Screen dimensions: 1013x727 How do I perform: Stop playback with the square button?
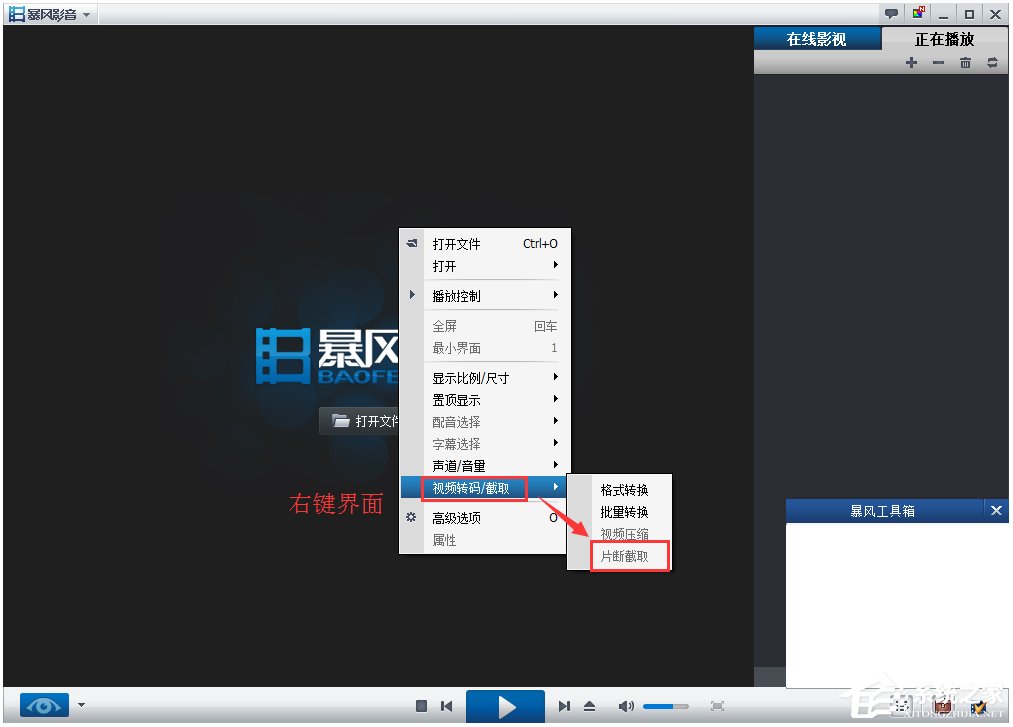pyautogui.click(x=421, y=706)
